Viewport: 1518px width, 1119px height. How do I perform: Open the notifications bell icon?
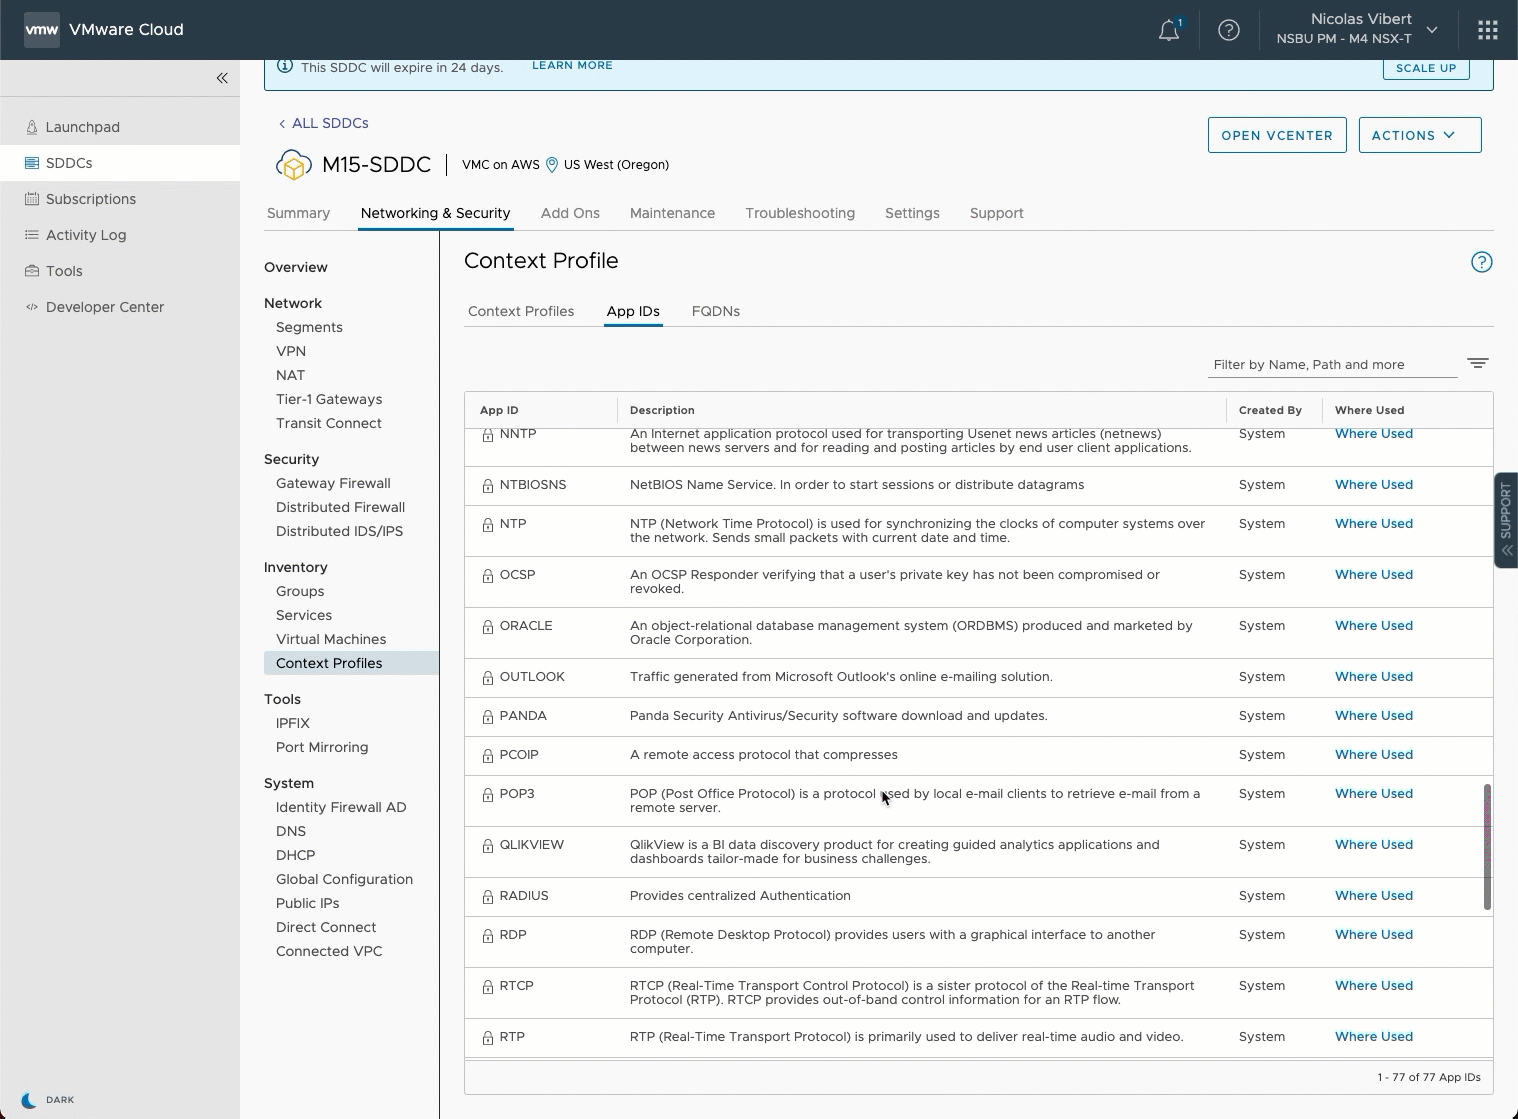pos(1168,30)
